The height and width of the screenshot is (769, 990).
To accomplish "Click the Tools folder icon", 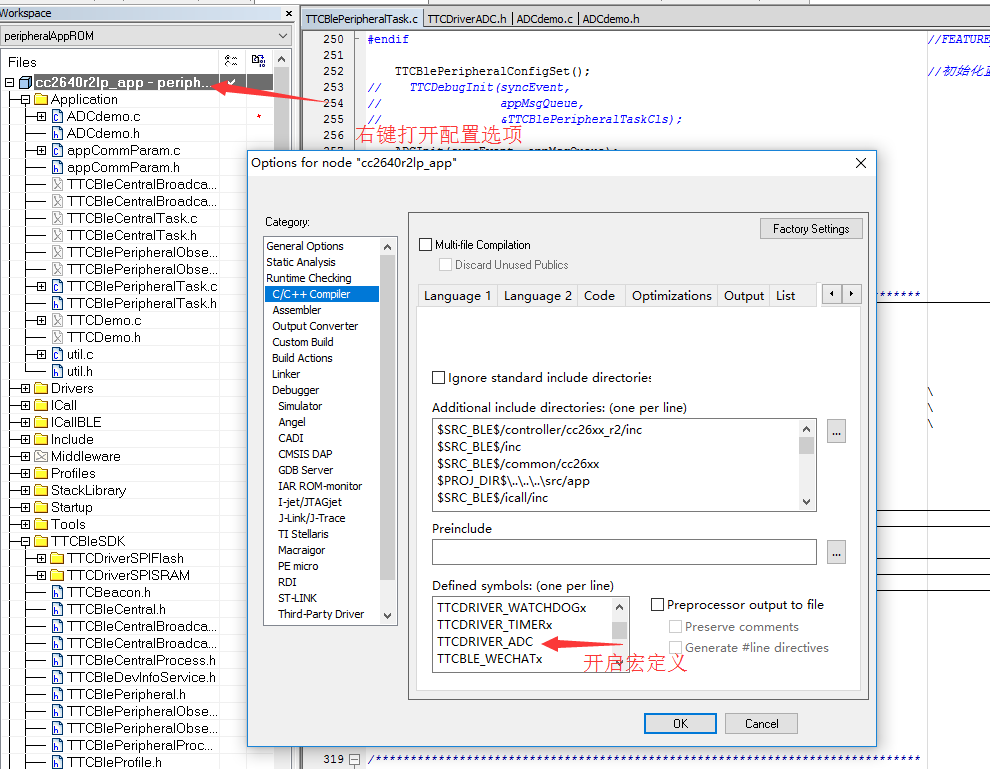I will [41, 525].
